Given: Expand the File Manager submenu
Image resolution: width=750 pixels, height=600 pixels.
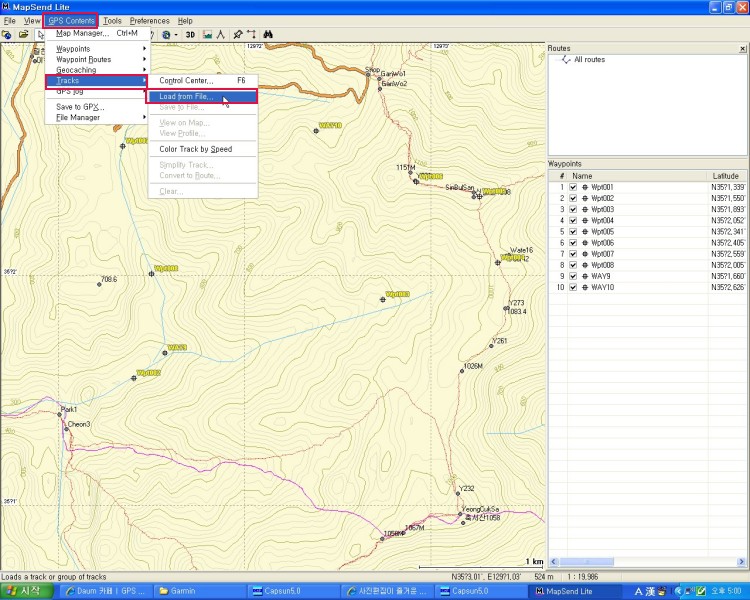Looking at the screenshot, I should 97,117.
